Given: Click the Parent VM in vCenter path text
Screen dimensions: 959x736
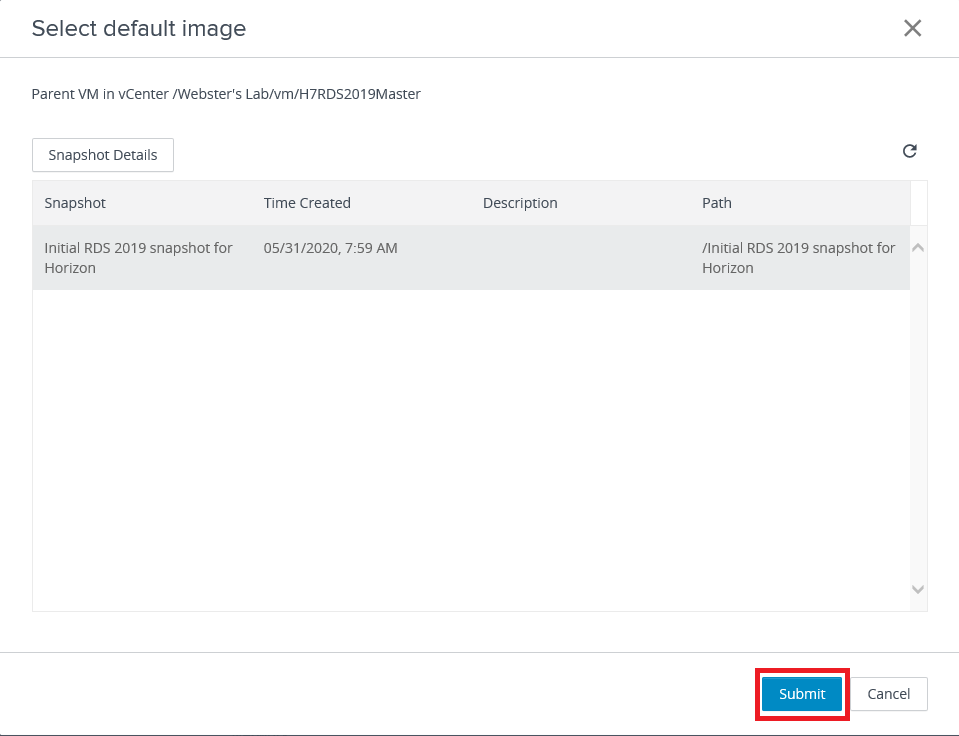Looking at the screenshot, I should (x=226, y=94).
